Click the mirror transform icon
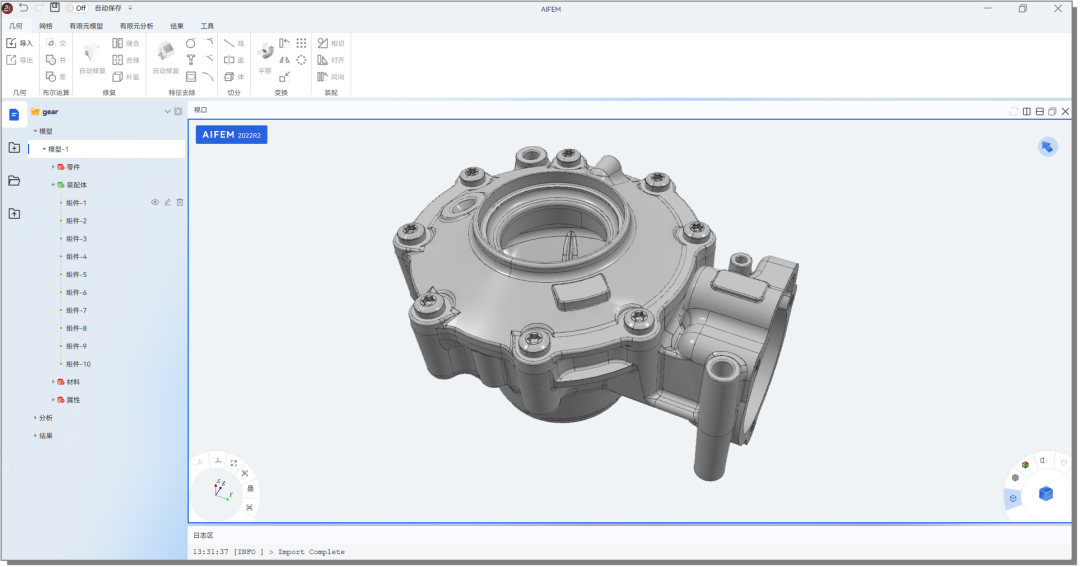1080x567 pixels. click(x=284, y=60)
